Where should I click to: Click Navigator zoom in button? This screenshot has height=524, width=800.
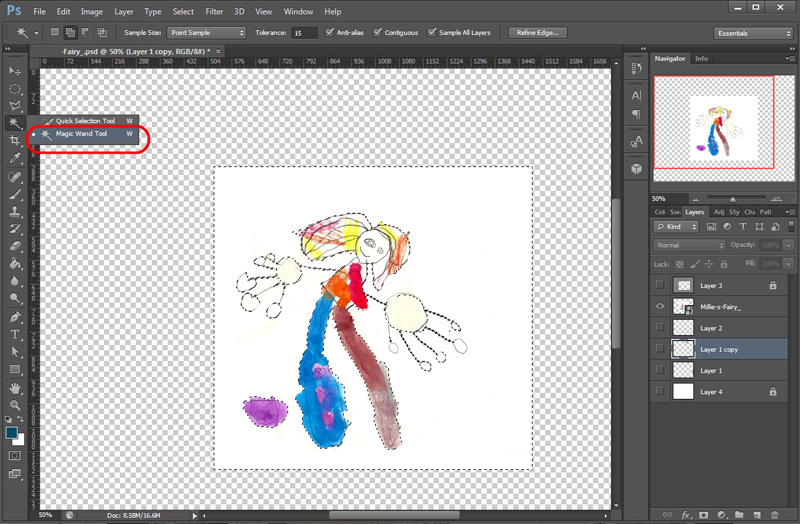pyautogui.click(x=776, y=199)
